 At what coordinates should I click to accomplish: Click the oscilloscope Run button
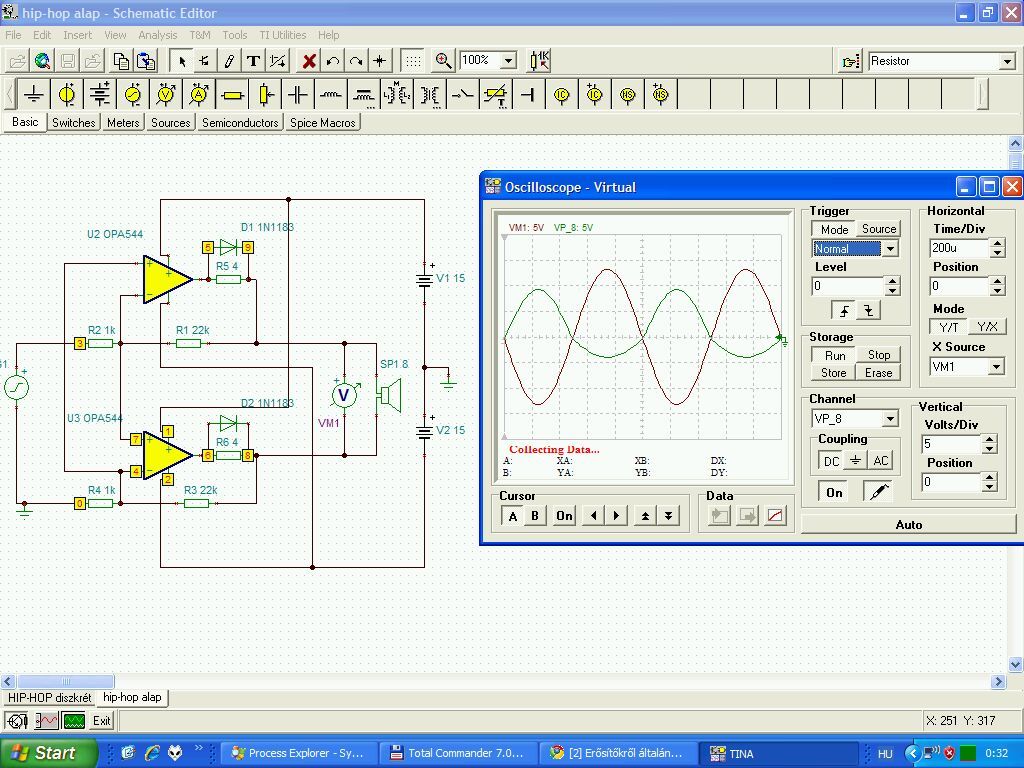tap(835, 355)
